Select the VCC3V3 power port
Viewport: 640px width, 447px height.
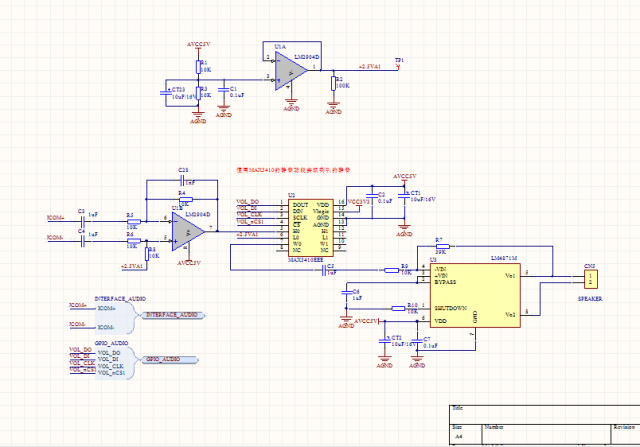[x=359, y=203]
